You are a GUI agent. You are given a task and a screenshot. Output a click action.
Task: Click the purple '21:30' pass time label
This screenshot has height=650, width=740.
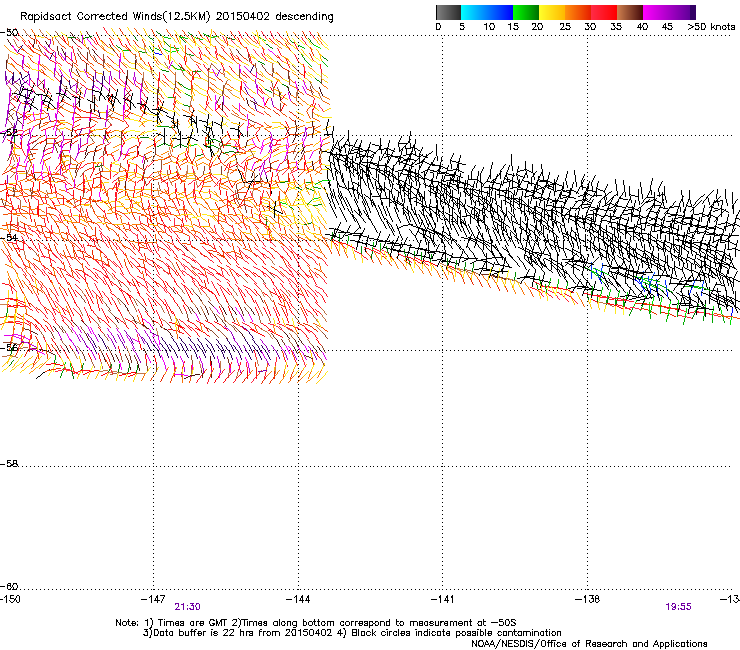click(x=187, y=607)
